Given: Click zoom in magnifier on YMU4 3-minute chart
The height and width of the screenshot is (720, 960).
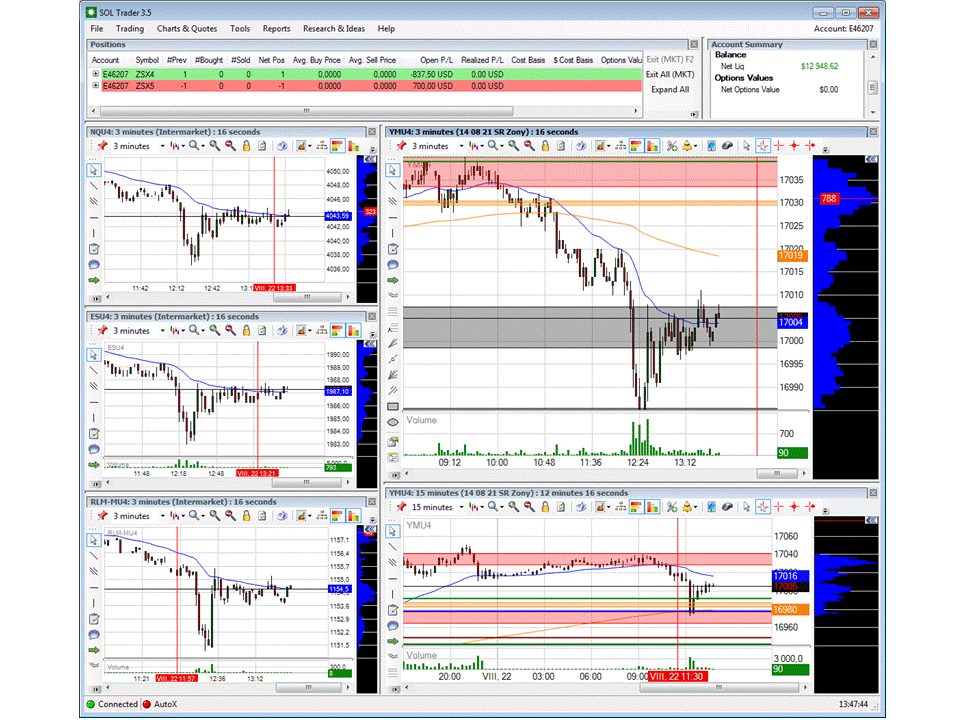Looking at the screenshot, I should 512,146.
